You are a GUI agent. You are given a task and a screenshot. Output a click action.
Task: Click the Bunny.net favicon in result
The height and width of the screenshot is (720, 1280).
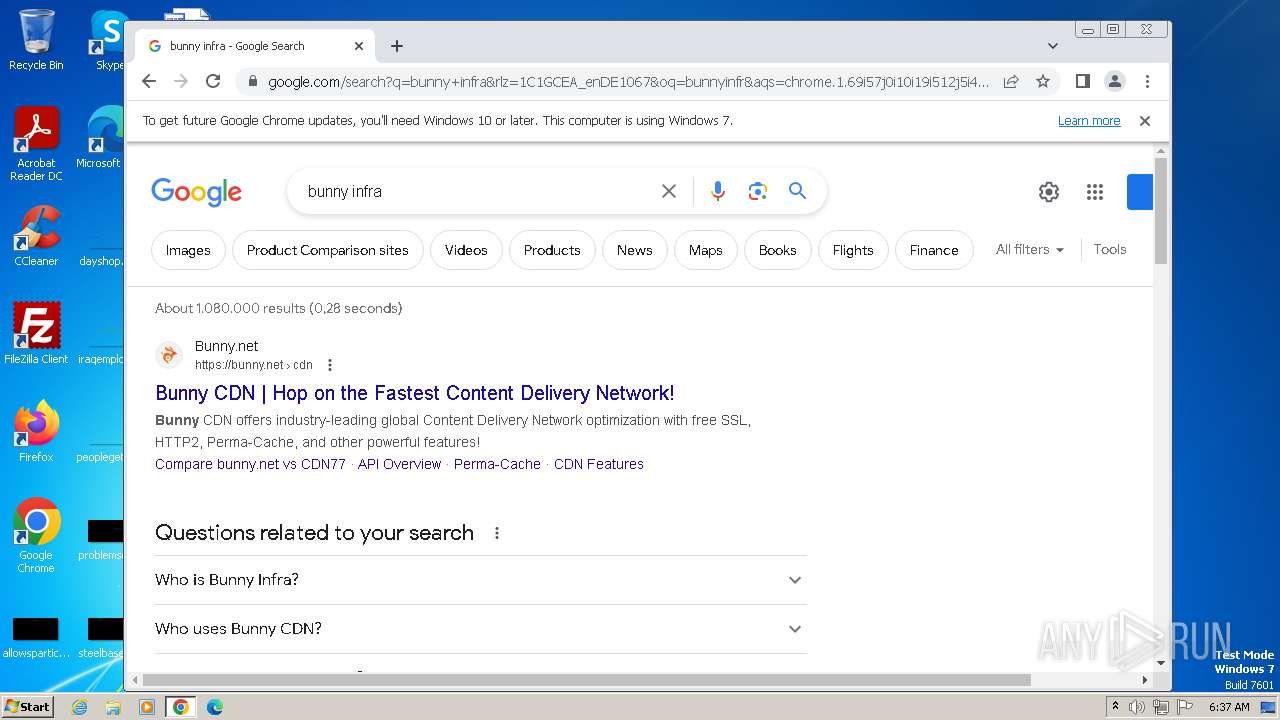169,354
